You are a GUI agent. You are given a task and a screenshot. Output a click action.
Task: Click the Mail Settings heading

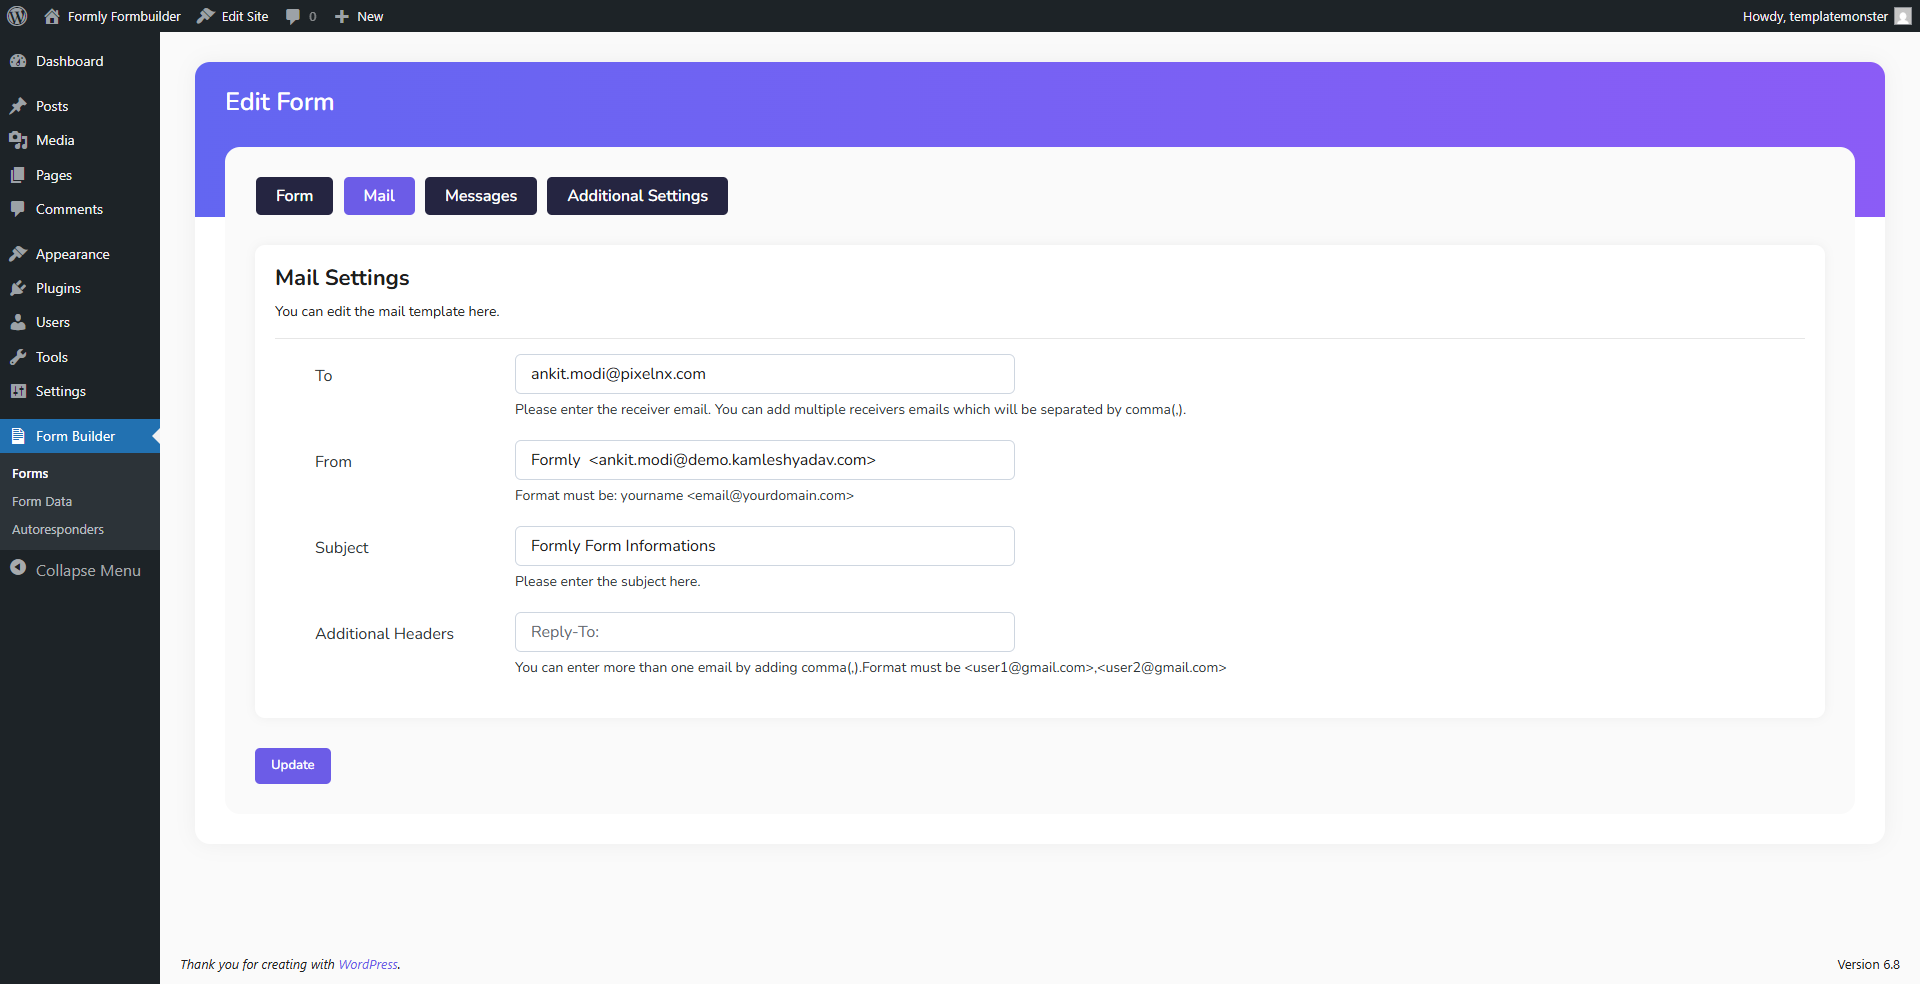pos(342,278)
